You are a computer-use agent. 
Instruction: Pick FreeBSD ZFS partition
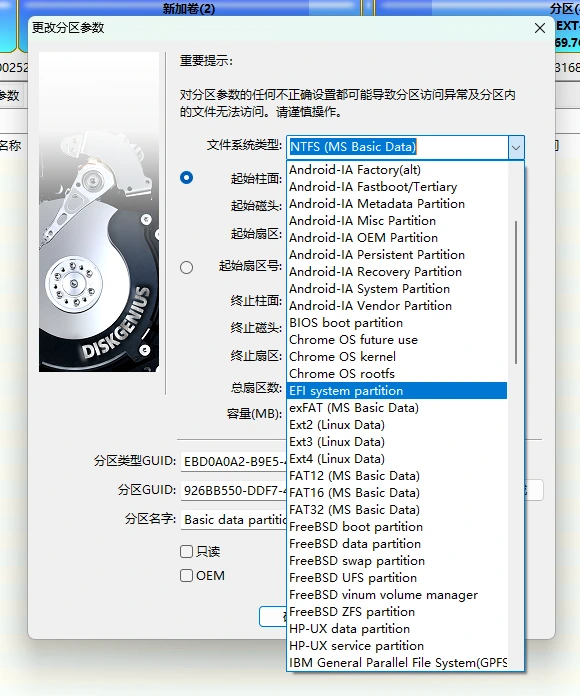pos(397,612)
